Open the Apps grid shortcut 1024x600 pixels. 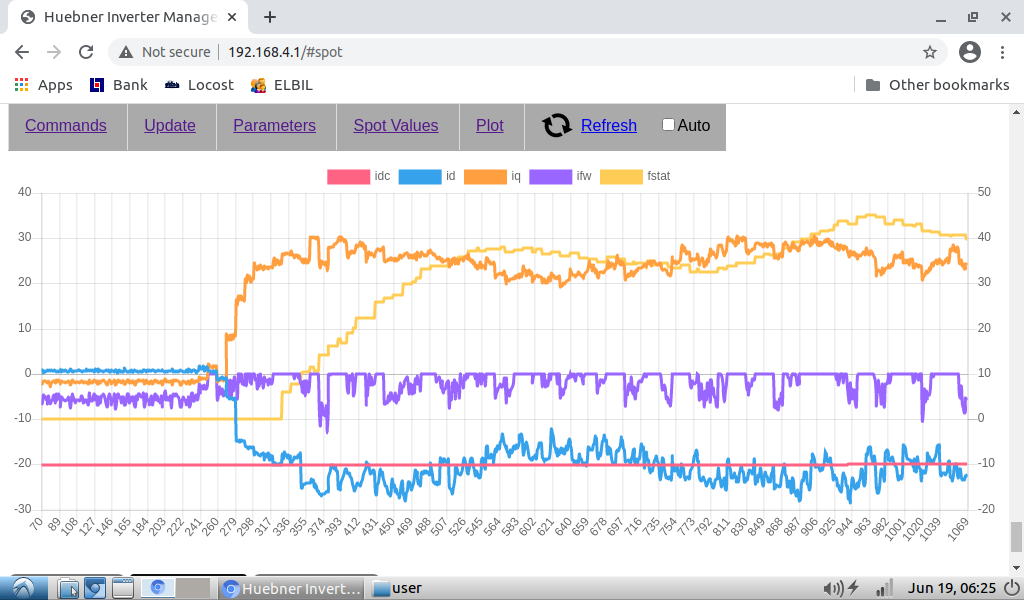(x=43, y=85)
